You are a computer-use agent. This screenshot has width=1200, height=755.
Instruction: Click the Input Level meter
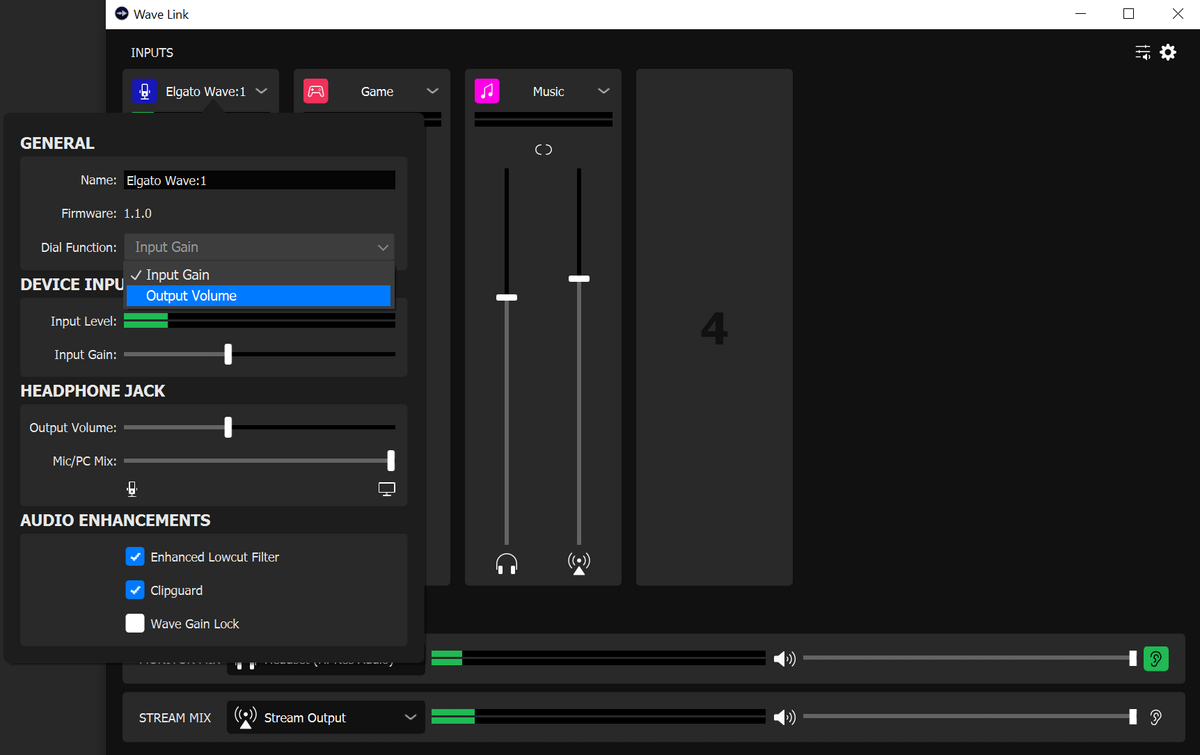point(259,321)
